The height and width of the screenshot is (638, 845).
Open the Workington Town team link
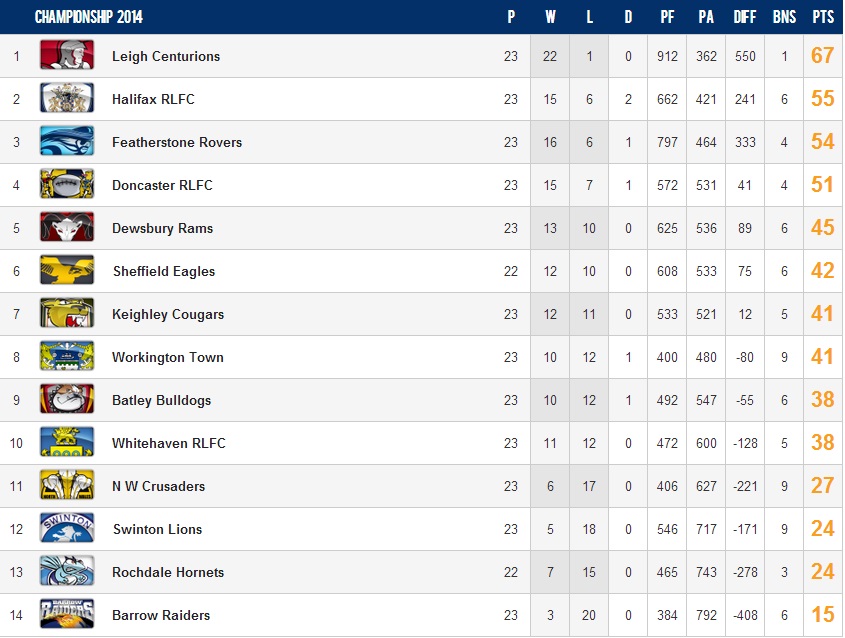click(167, 357)
